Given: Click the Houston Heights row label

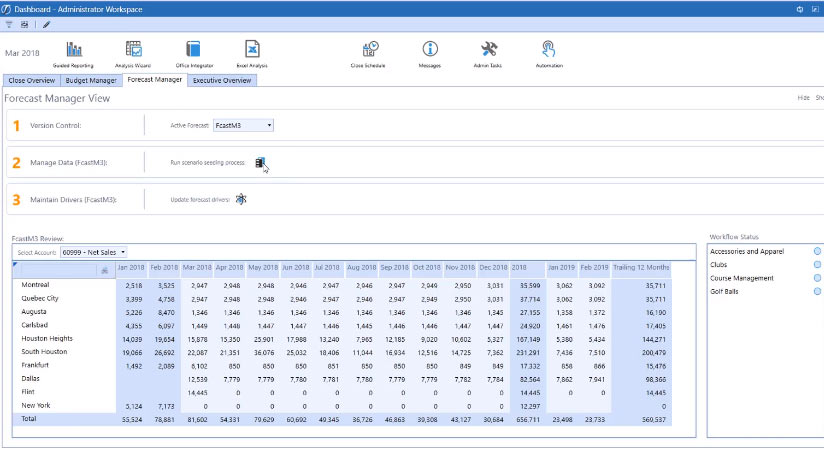Looking at the screenshot, I should click(48, 338).
